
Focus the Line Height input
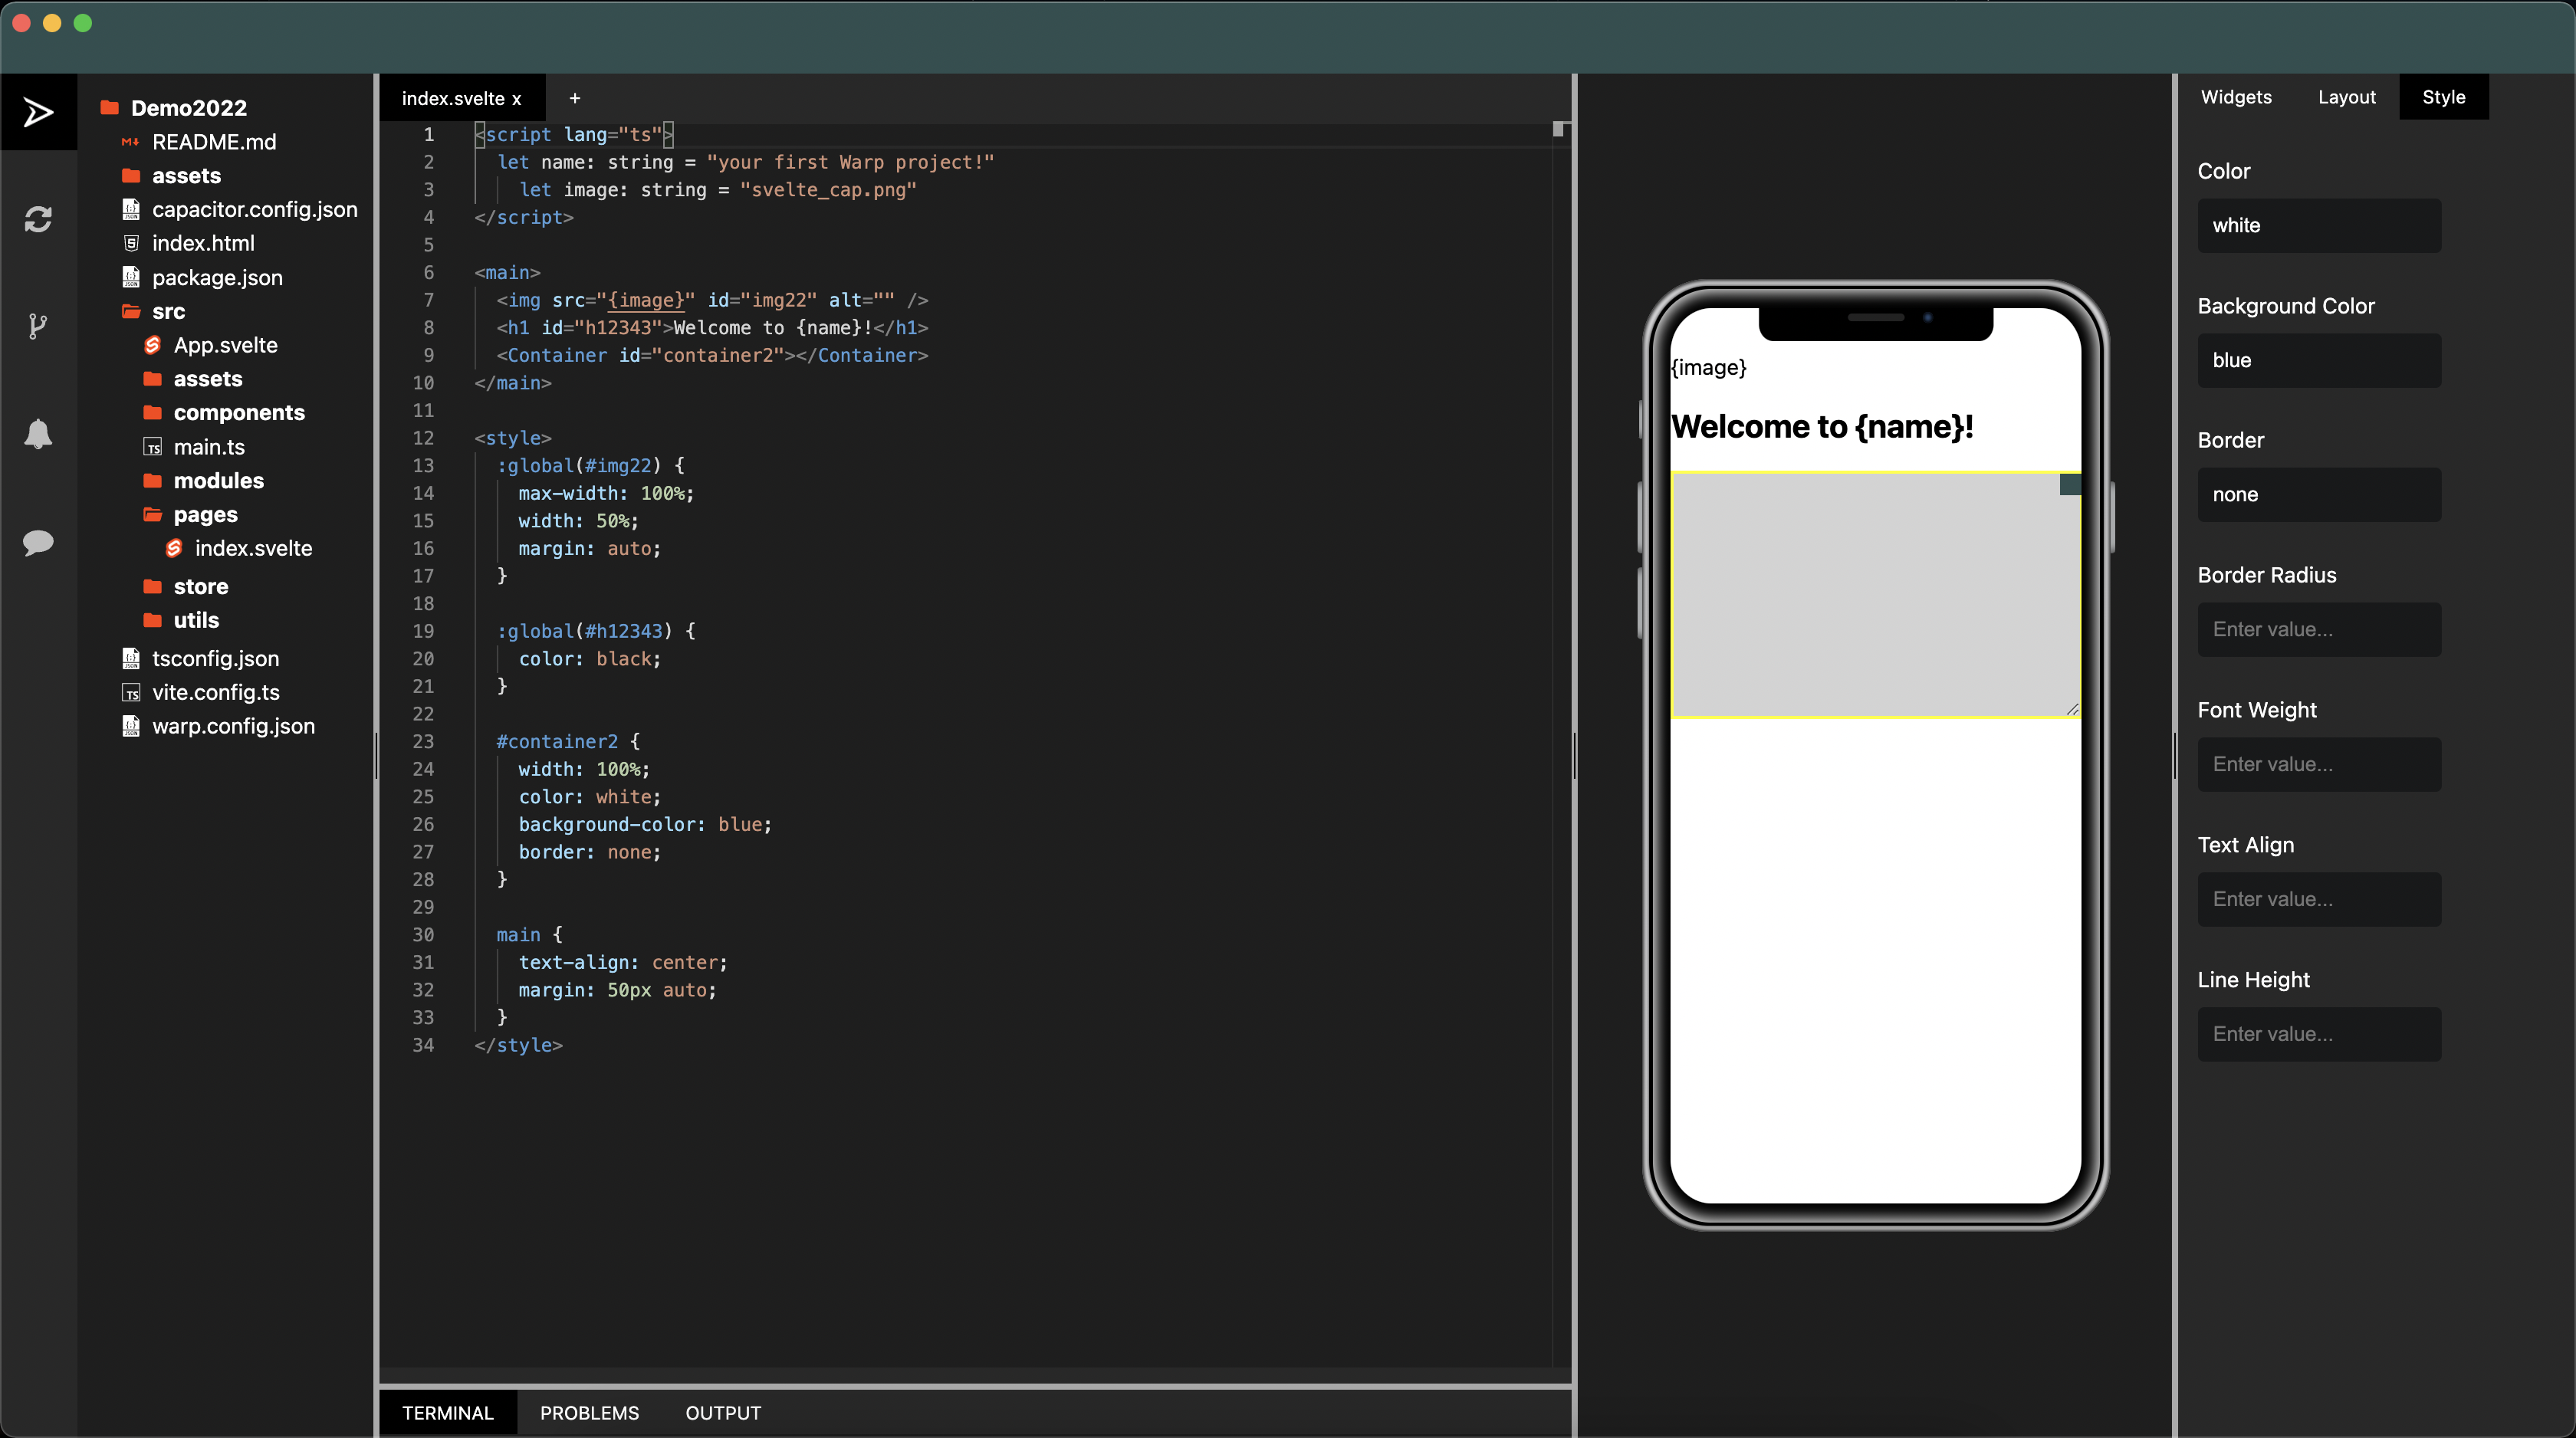(x=2319, y=1034)
